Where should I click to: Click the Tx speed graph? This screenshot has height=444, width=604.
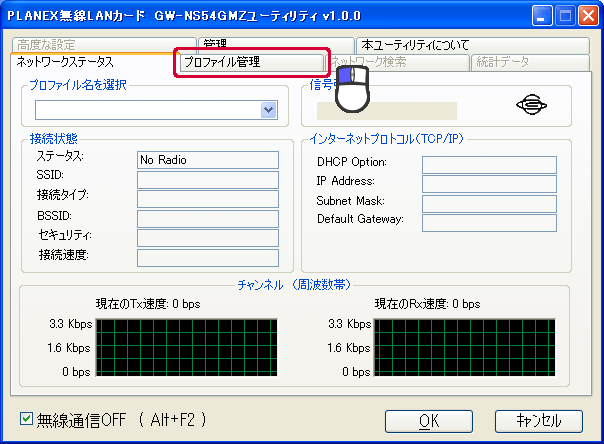click(x=186, y=347)
